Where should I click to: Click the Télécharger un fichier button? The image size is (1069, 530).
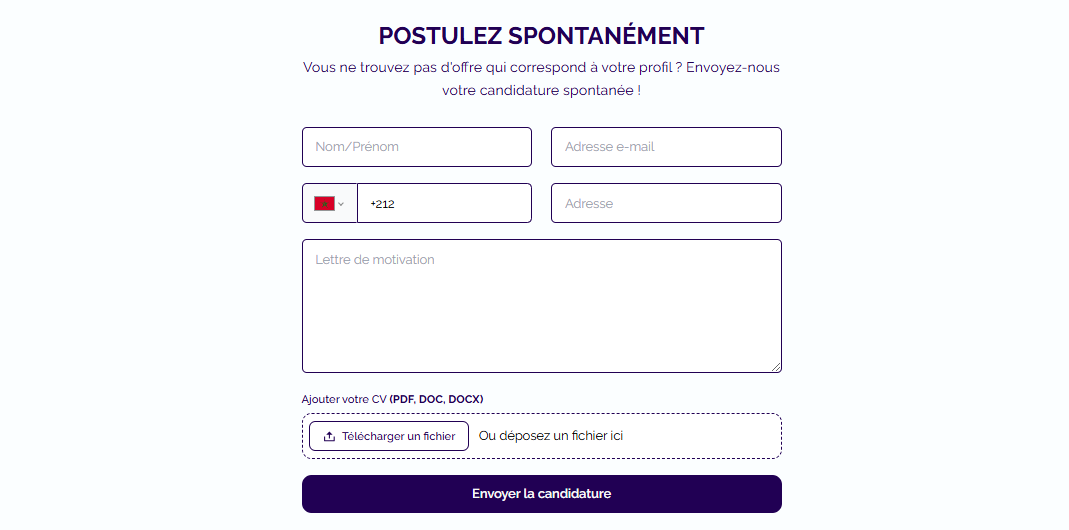click(x=389, y=437)
